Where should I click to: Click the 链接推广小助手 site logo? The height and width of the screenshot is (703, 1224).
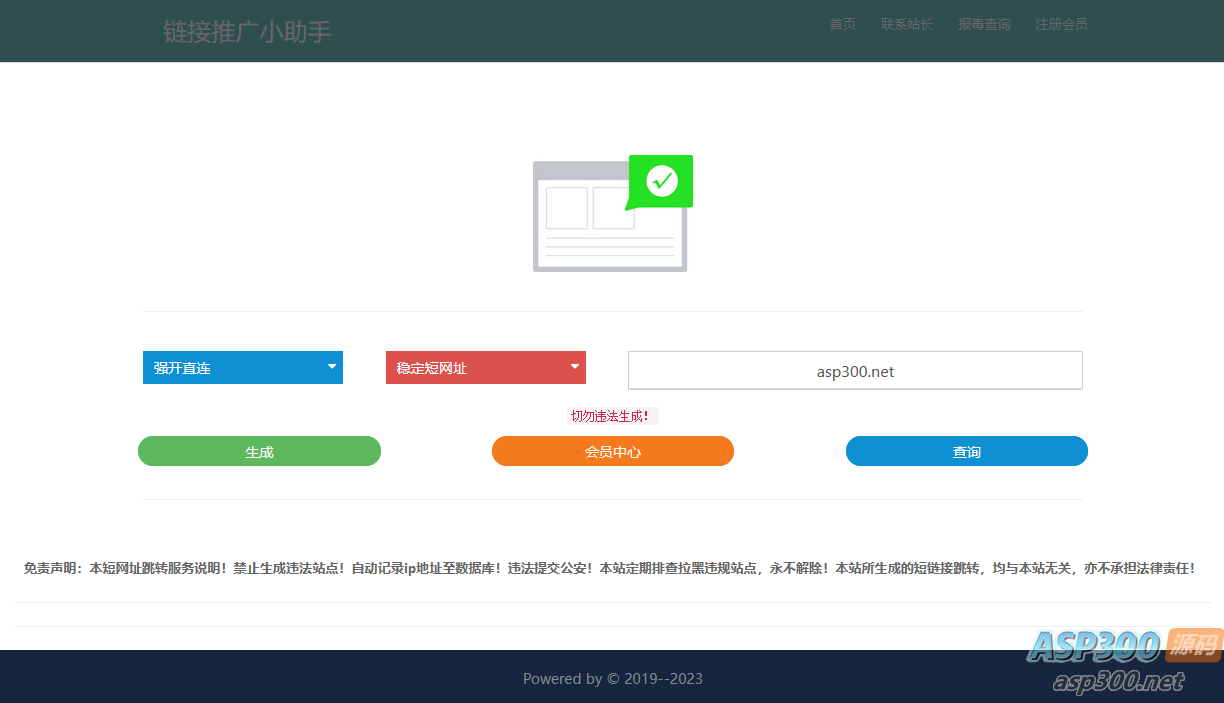(247, 30)
